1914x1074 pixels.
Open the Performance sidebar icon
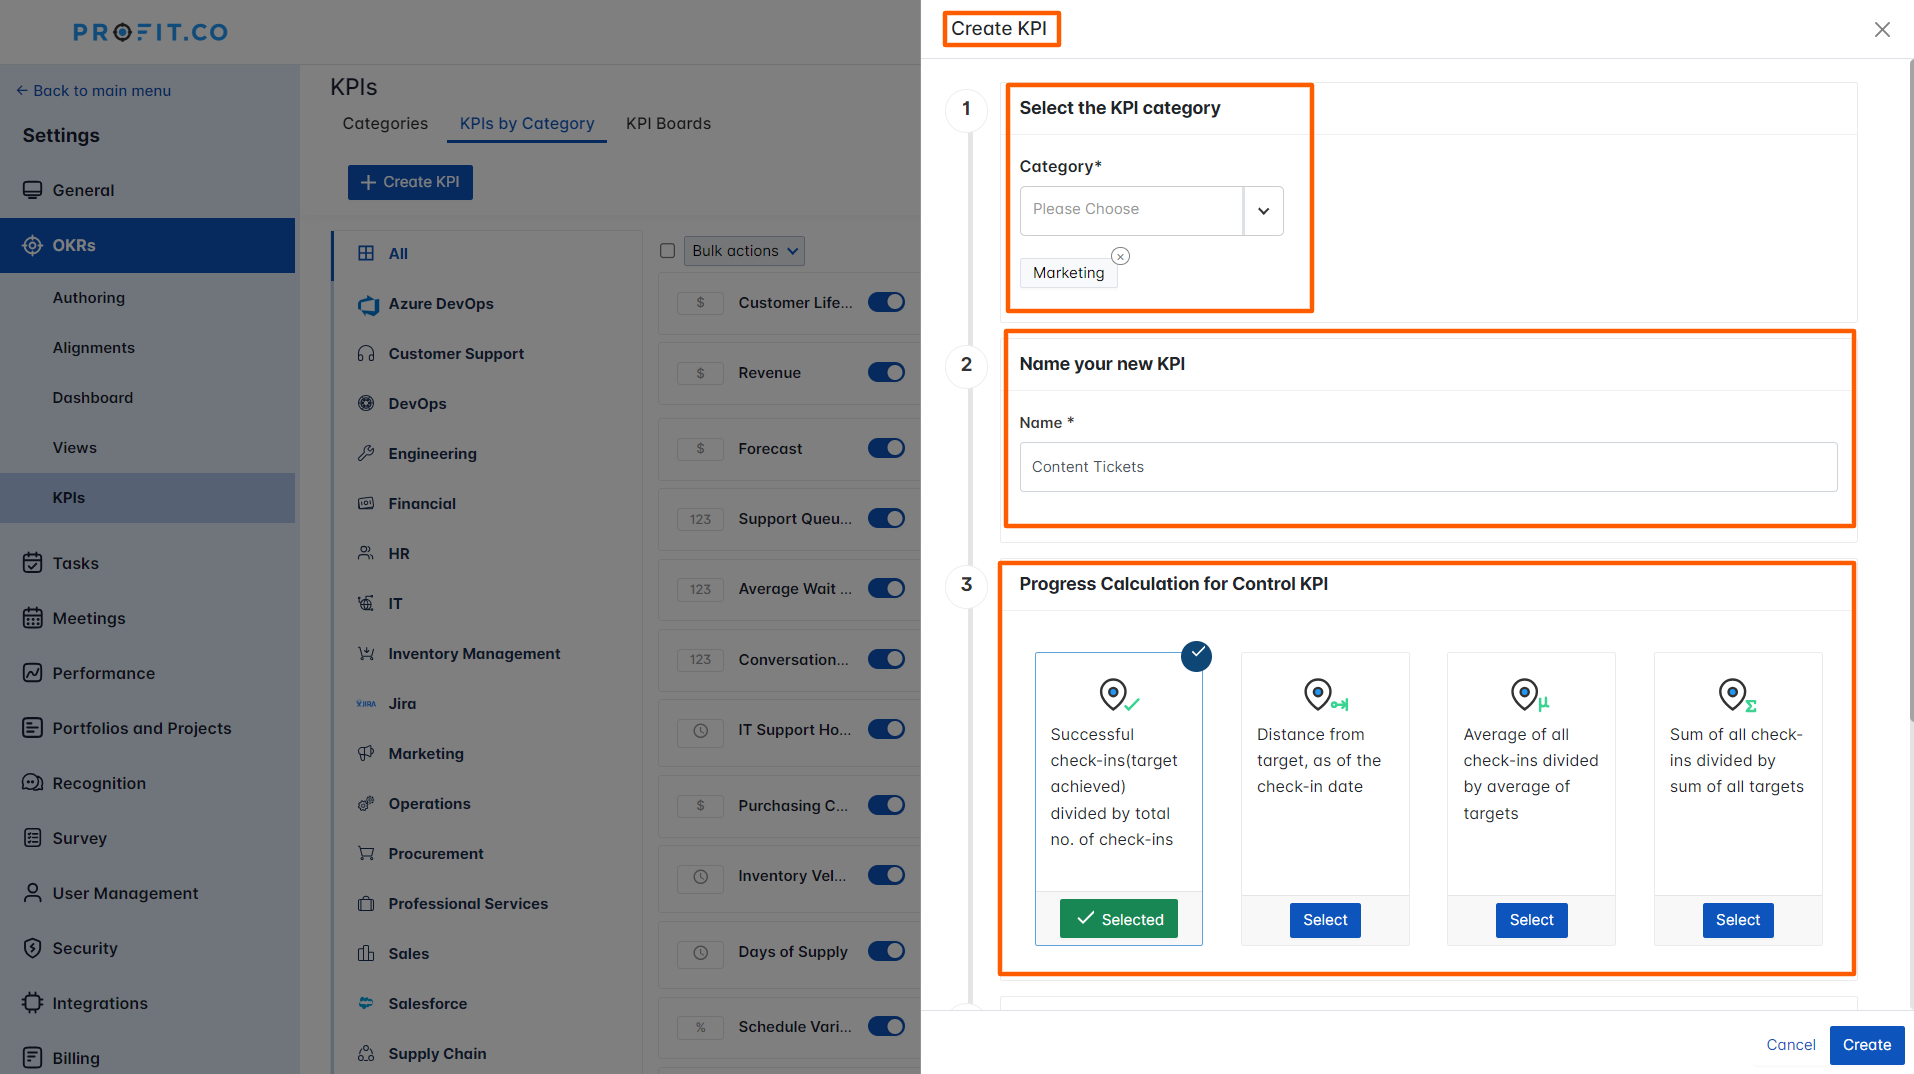click(x=33, y=673)
